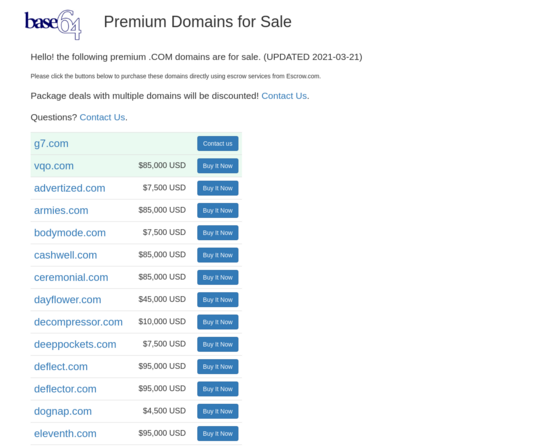Open the bodymode.com domain link

tap(70, 233)
